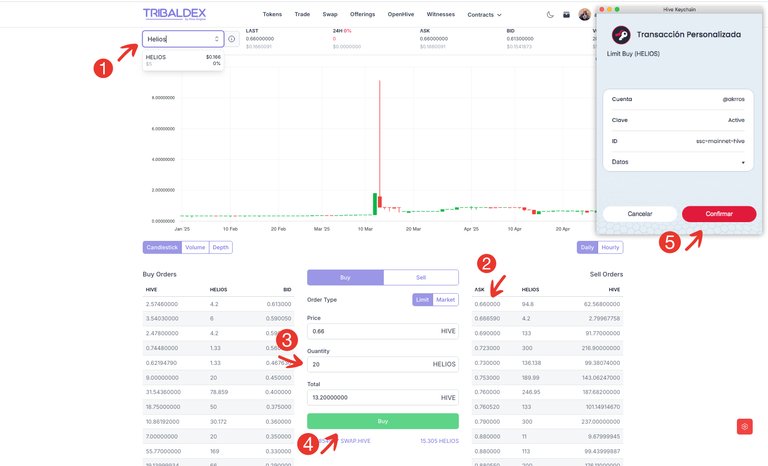This screenshot has width=768, height=466.
Task: Switch chart to Candlestick view
Action: tap(162, 247)
